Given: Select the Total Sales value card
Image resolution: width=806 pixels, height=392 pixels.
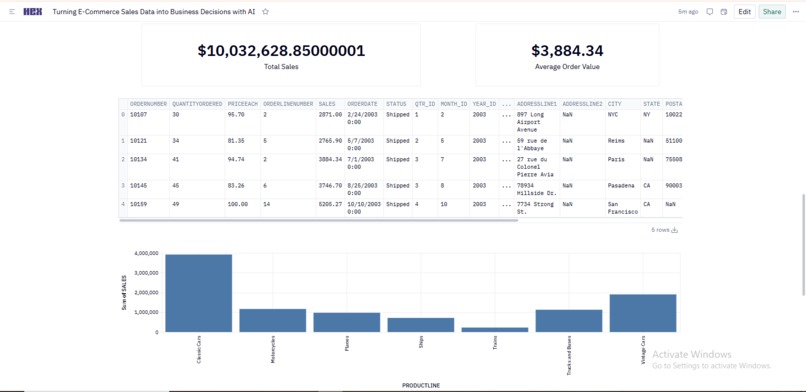Looking at the screenshot, I should pos(281,55).
